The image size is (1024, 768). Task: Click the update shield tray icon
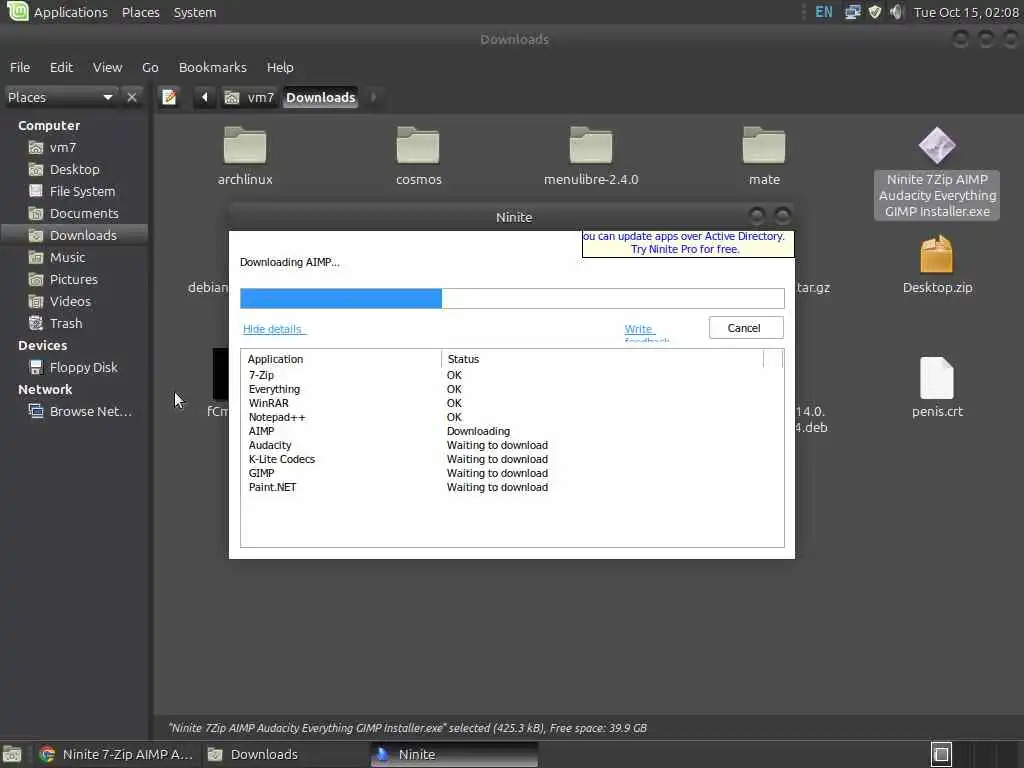pos(874,12)
